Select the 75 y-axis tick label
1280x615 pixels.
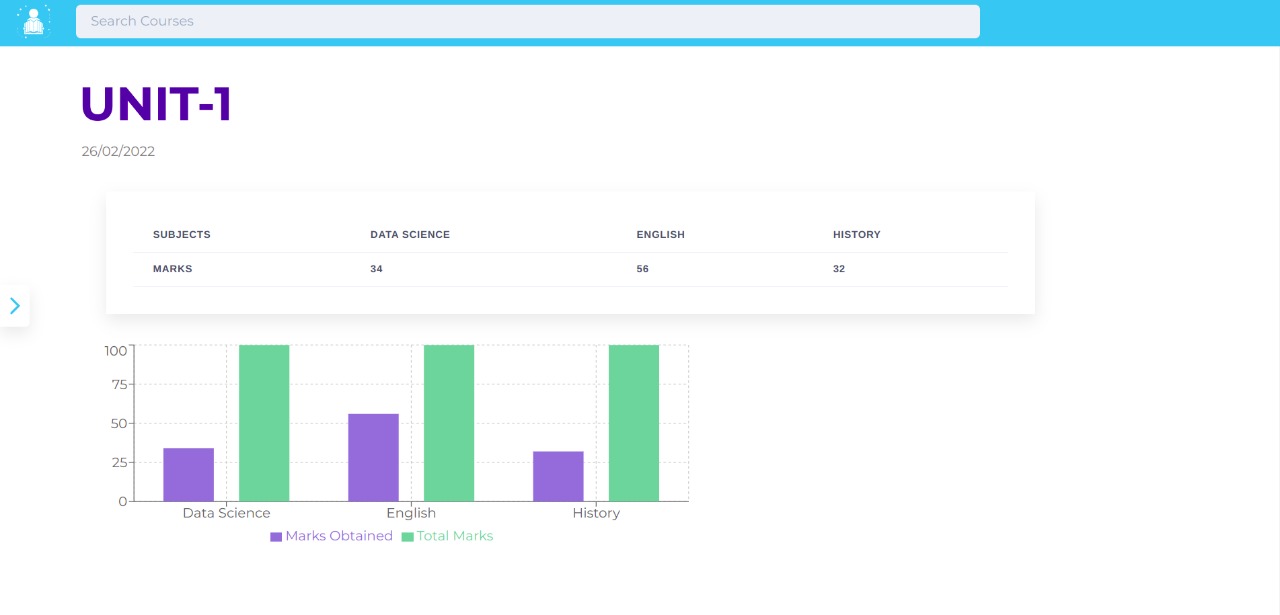[x=119, y=384]
